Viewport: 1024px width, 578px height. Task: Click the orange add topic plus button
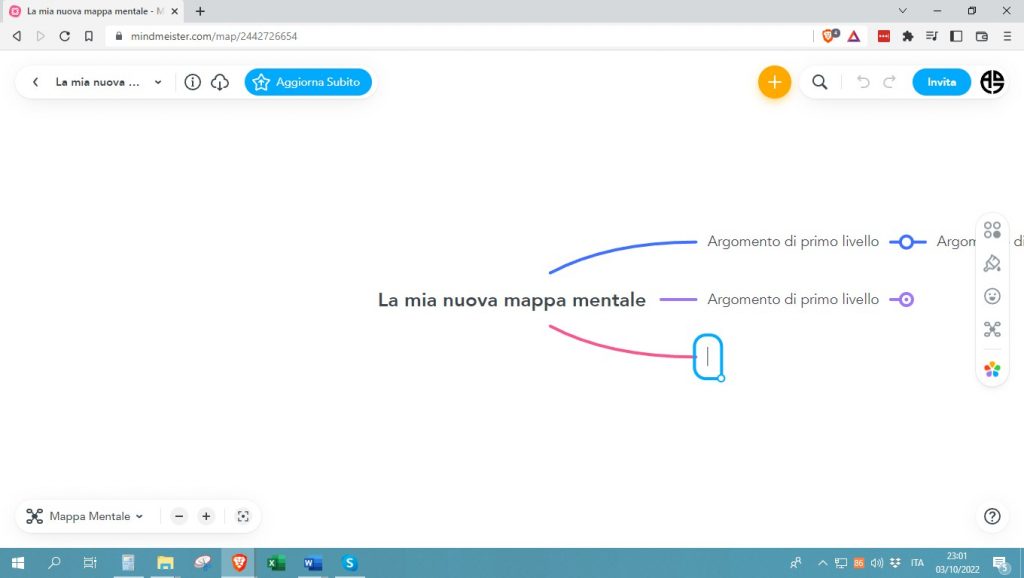click(x=774, y=82)
